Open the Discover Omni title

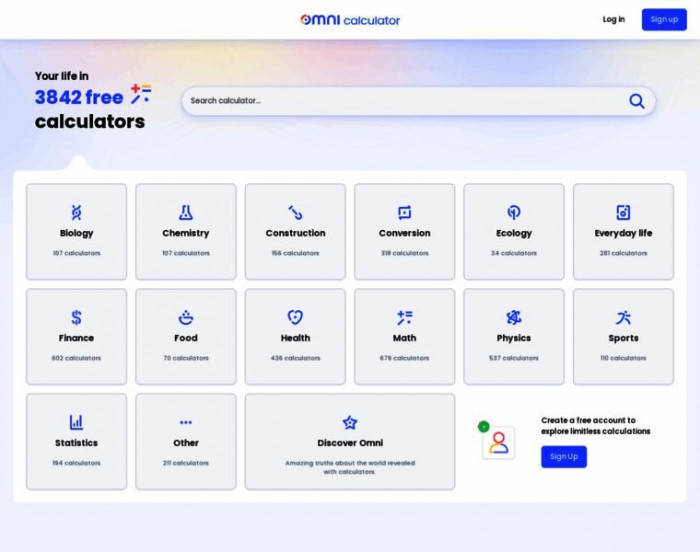click(350, 443)
